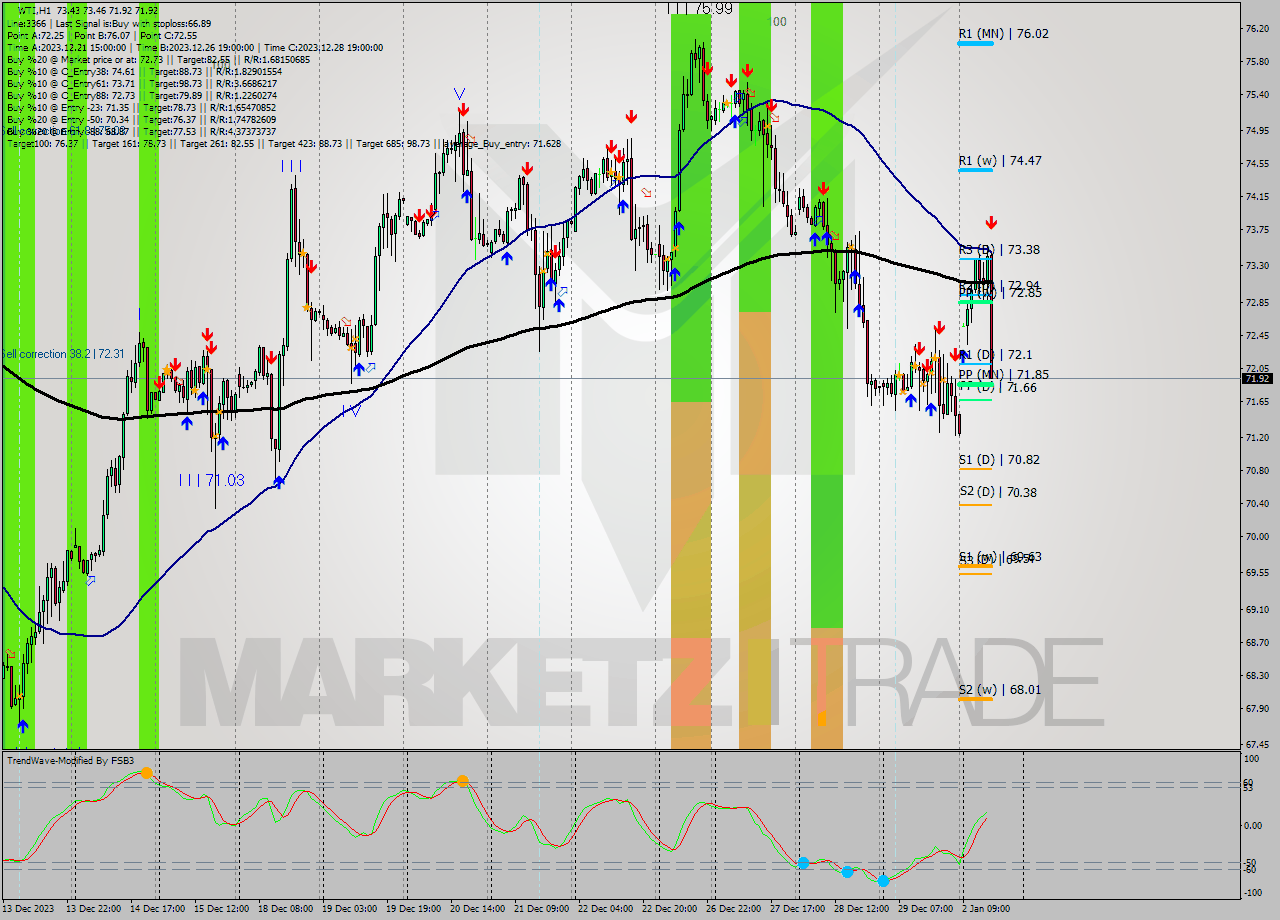Select the 'S2 (D) | 70.38' pivot label
This screenshot has width=1280, height=920.
pyautogui.click(x=997, y=492)
